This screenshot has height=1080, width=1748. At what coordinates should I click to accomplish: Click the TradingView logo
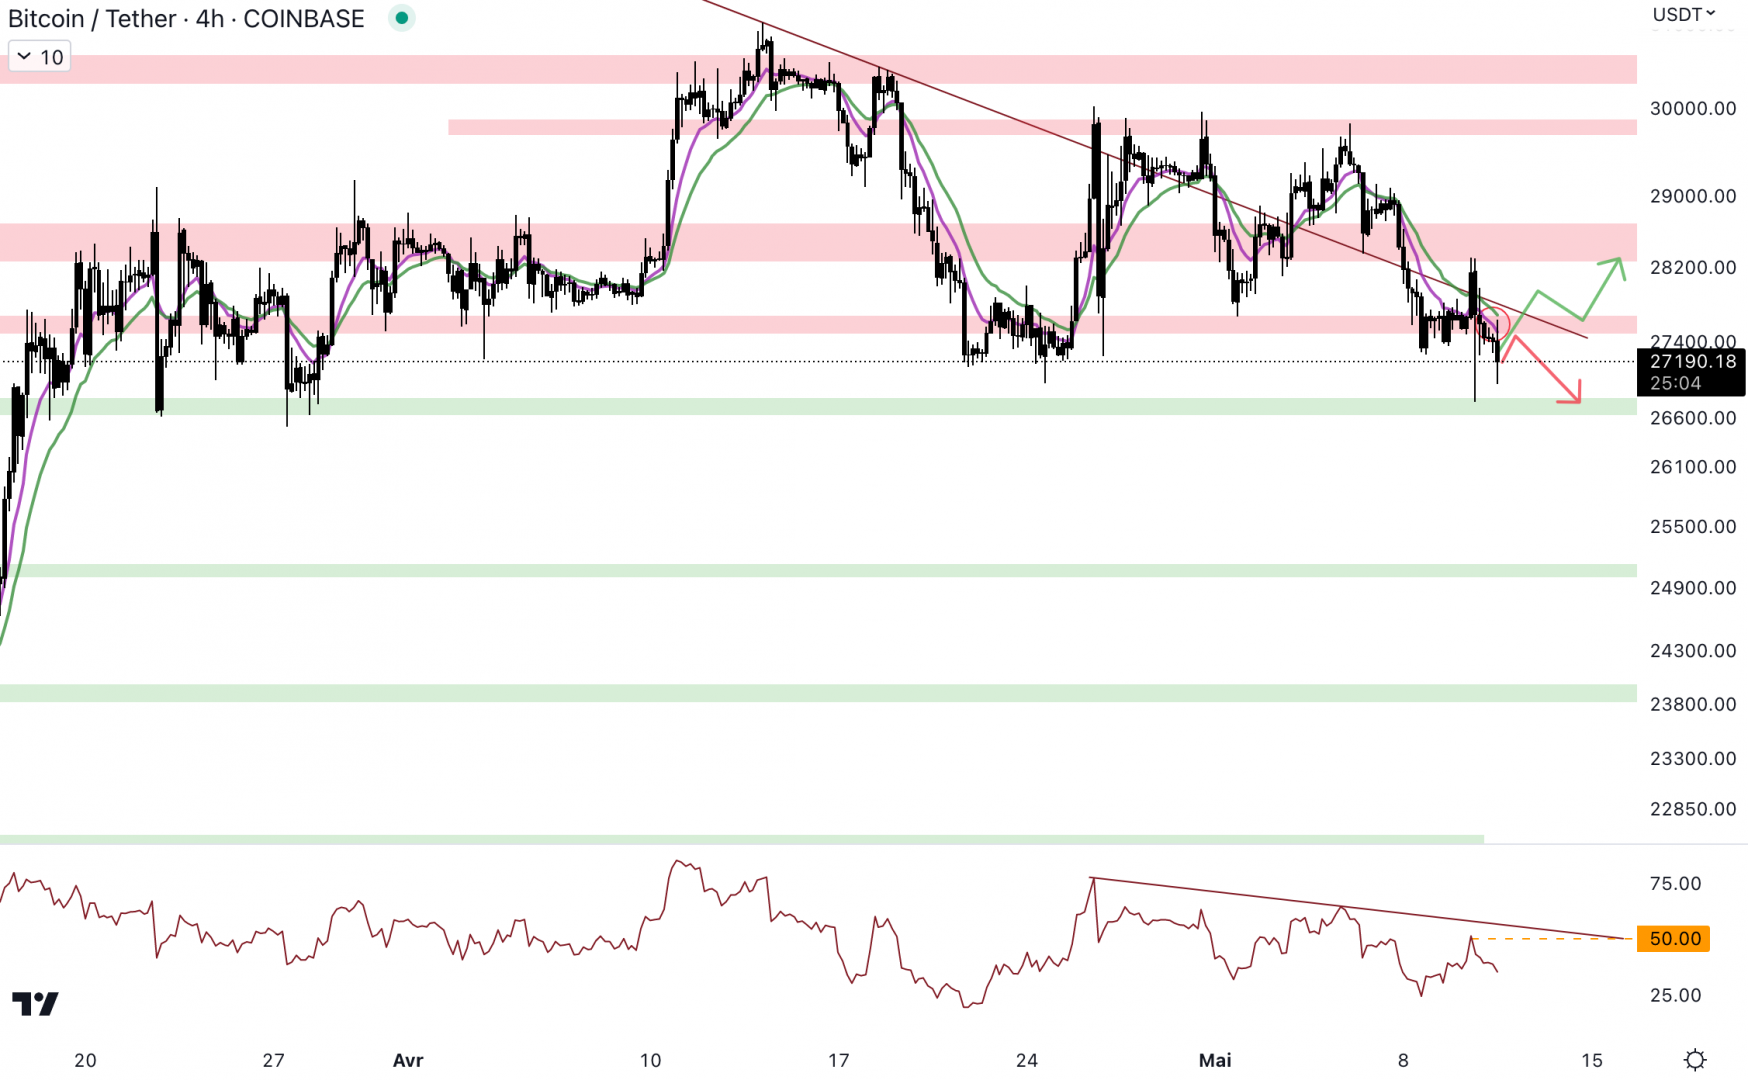coord(35,1004)
